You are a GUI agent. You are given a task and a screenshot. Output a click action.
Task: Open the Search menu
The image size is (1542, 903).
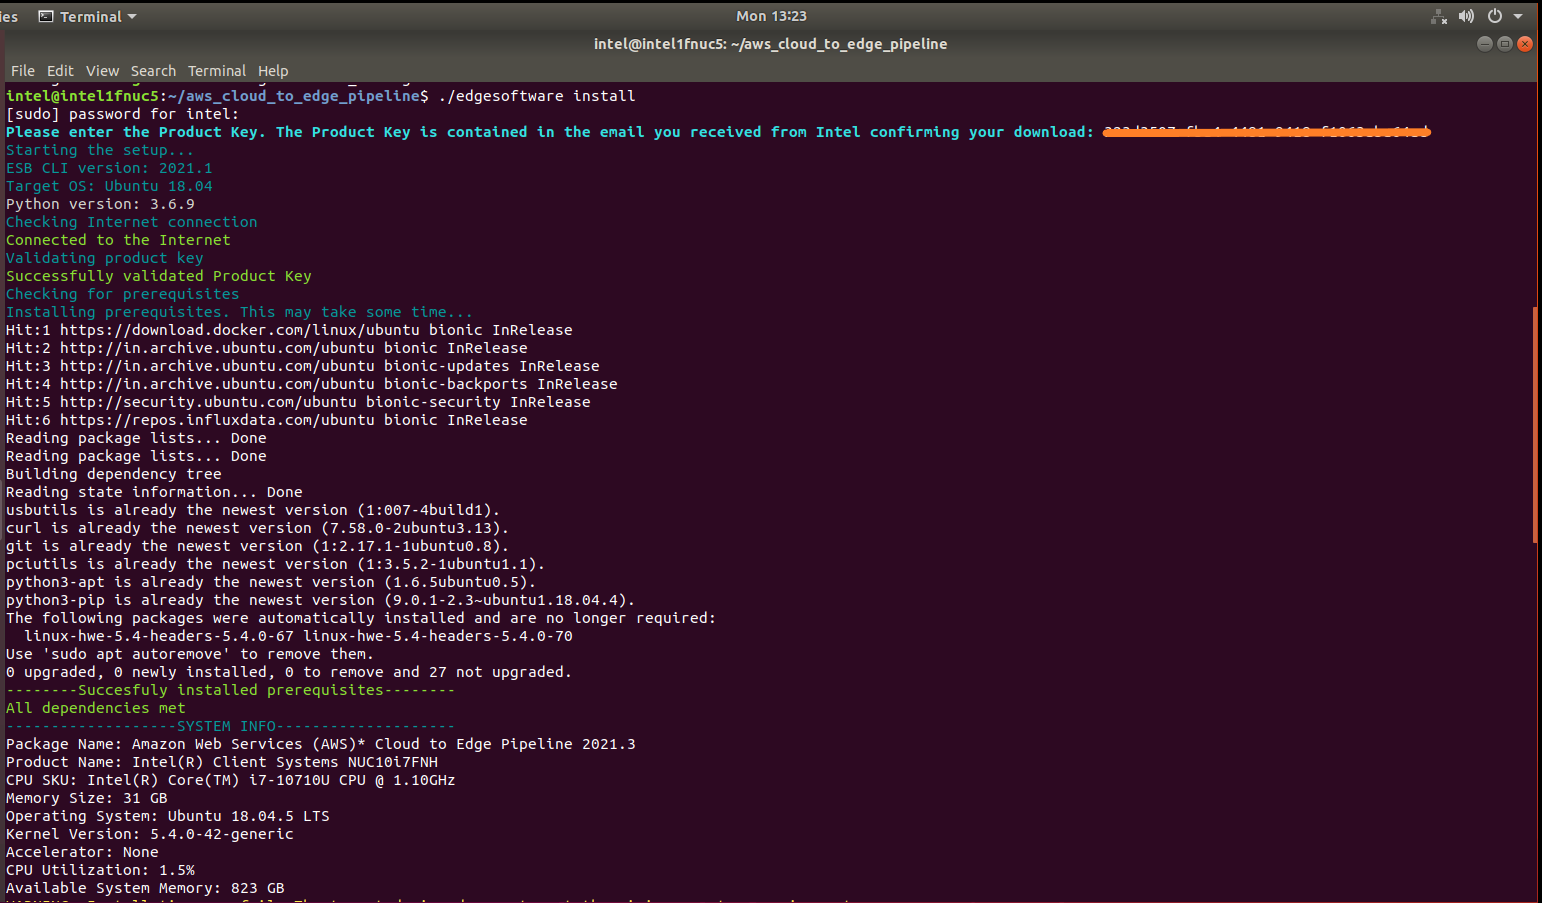click(153, 71)
